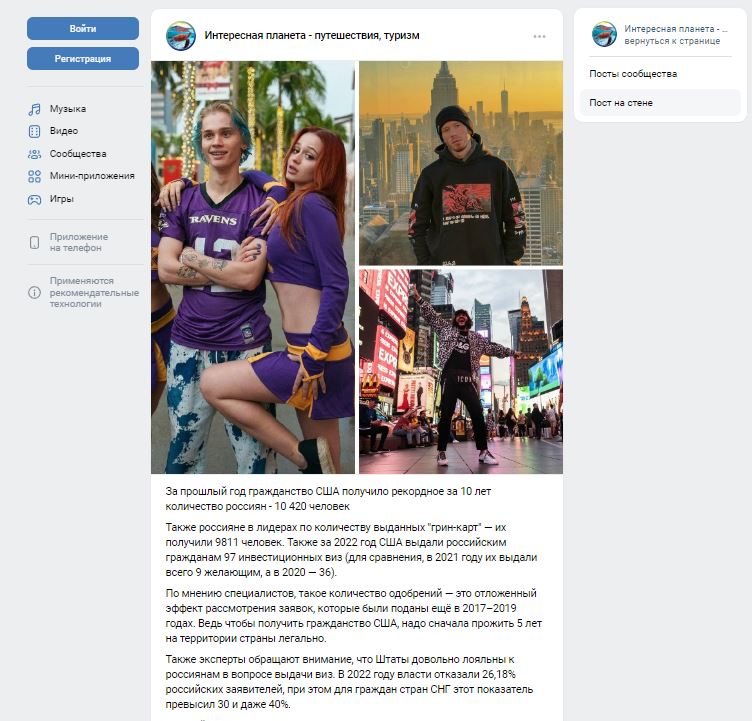This screenshot has height=721, width=752.
Task: Click the phone icon for Приложение на телефон
Action: click(x=35, y=242)
